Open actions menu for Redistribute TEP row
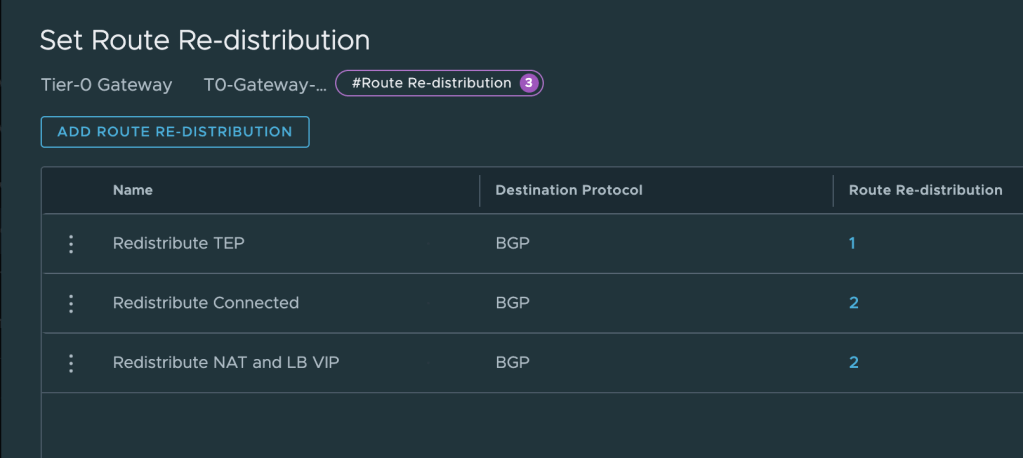Viewport: 1023px width, 458px height. (x=71, y=244)
